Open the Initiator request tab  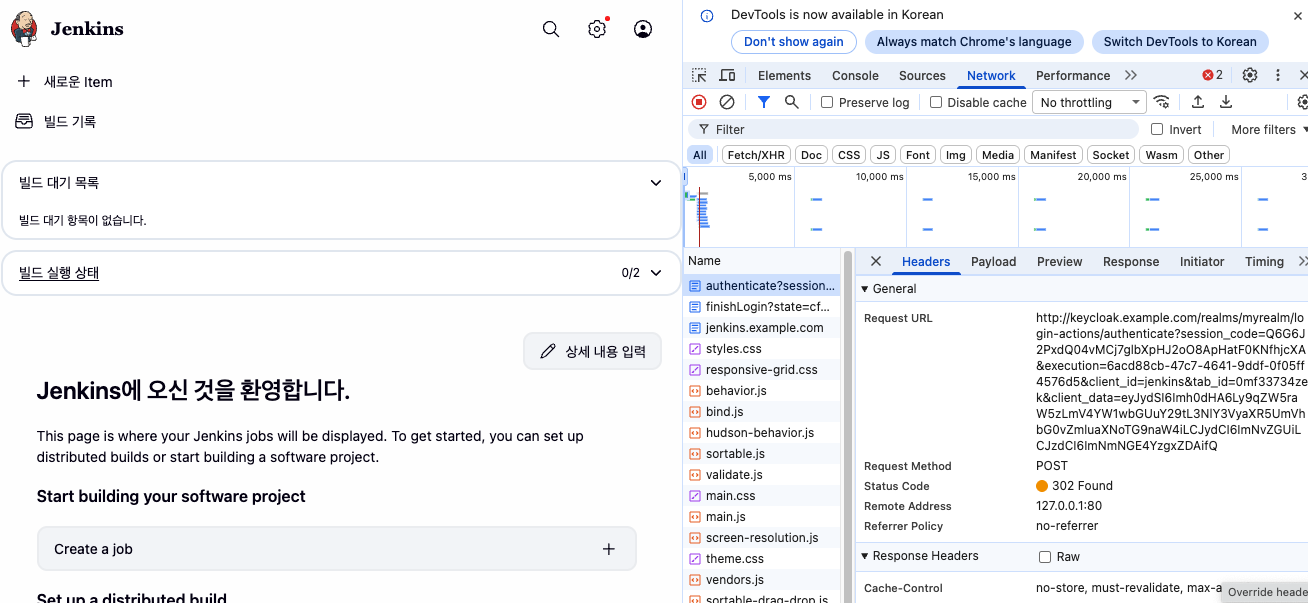tap(1202, 261)
